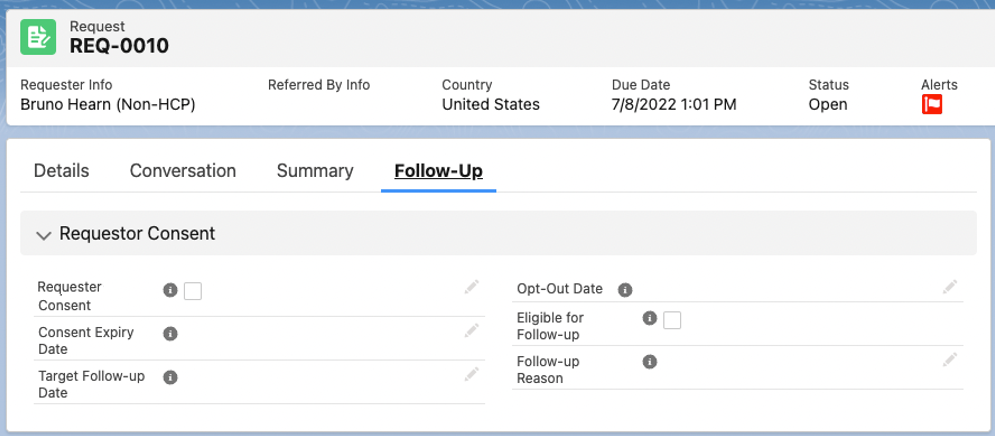Click info icon beside Eligible for Follow-up
The width and height of the screenshot is (995, 436).
pyautogui.click(x=649, y=319)
